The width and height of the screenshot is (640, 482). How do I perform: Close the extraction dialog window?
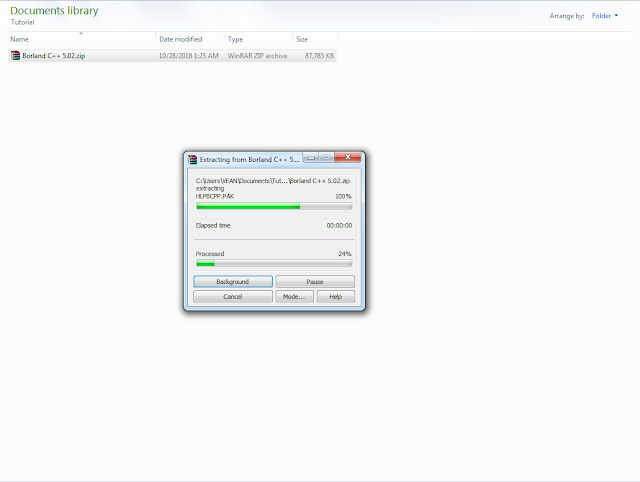pyautogui.click(x=348, y=157)
